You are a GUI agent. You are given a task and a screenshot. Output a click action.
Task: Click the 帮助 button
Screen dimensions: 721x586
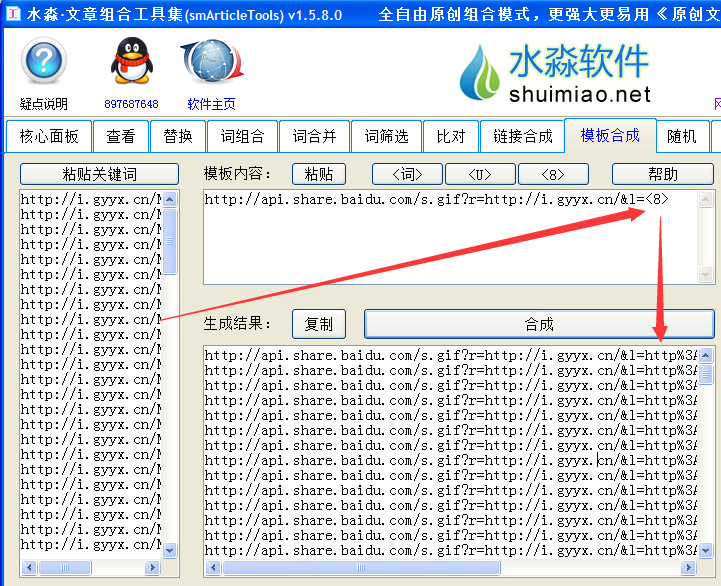pyautogui.click(x=663, y=174)
